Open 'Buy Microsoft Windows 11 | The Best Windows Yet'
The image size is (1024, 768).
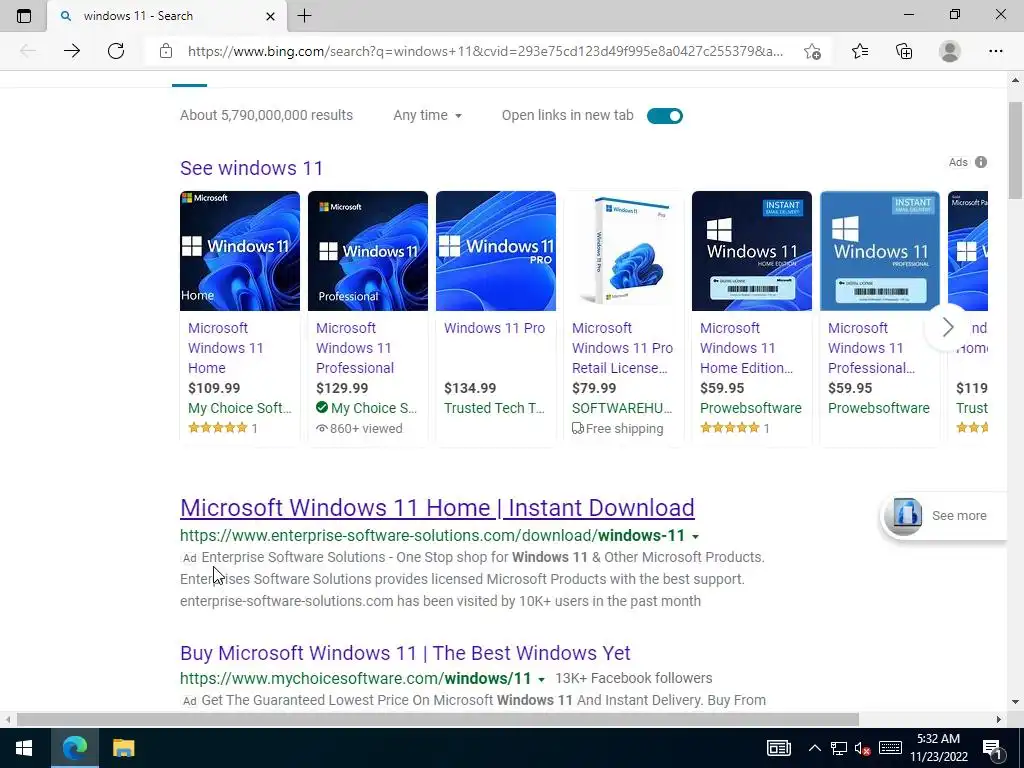405,652
